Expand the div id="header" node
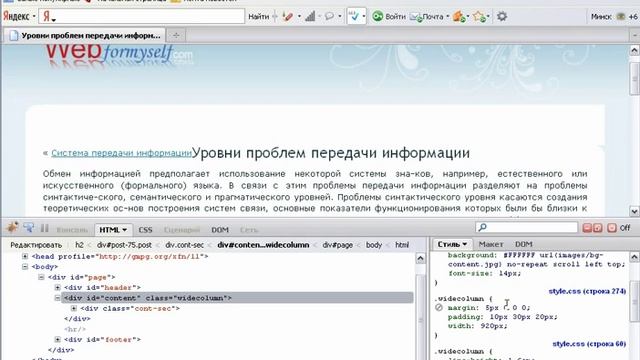 point(58,288)
